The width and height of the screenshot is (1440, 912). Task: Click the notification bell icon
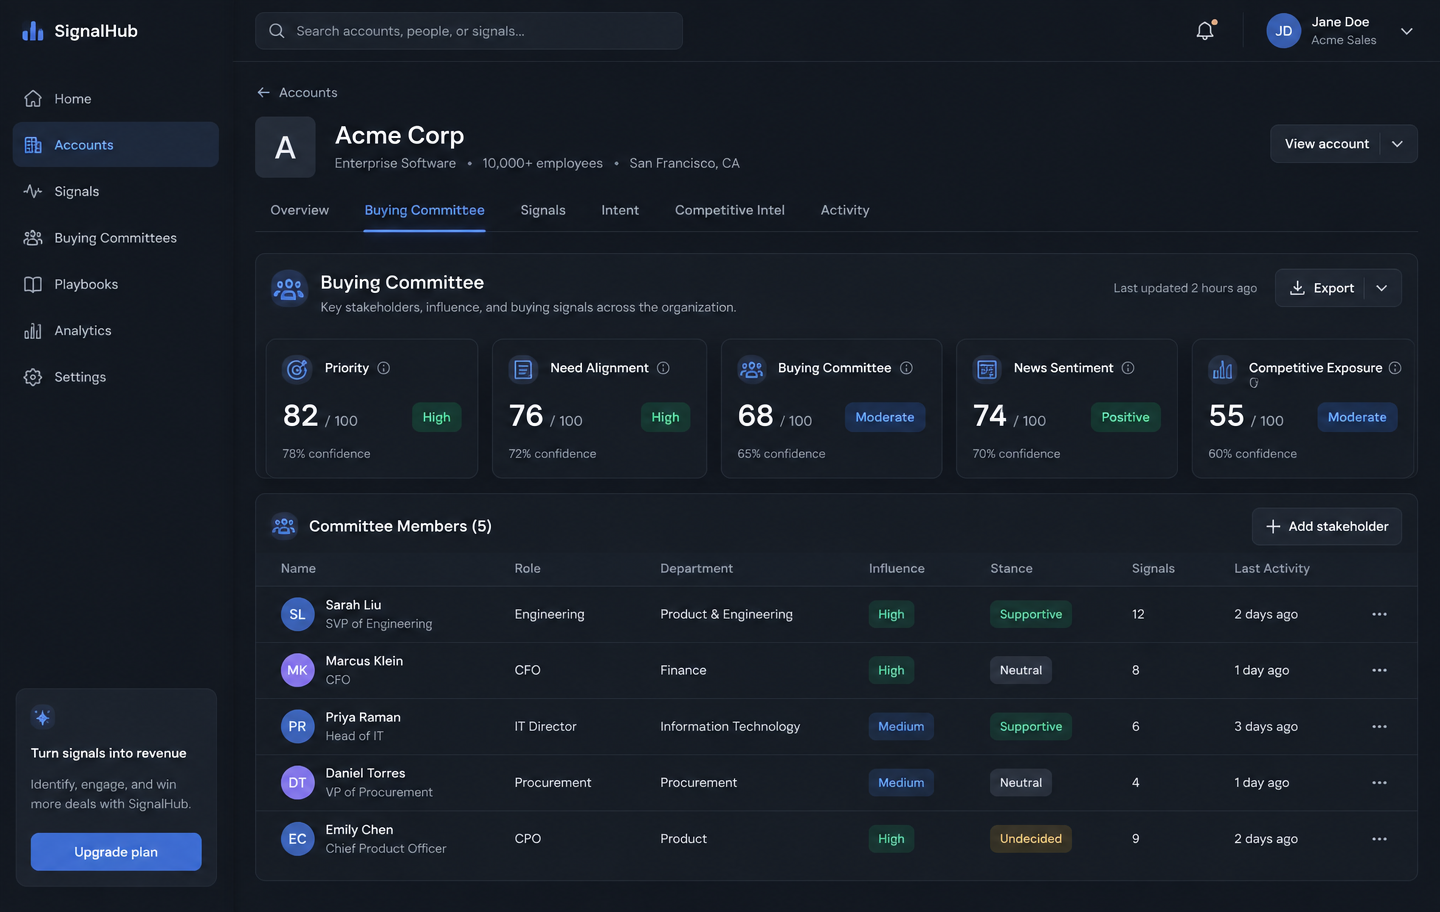coord(1205,31)
